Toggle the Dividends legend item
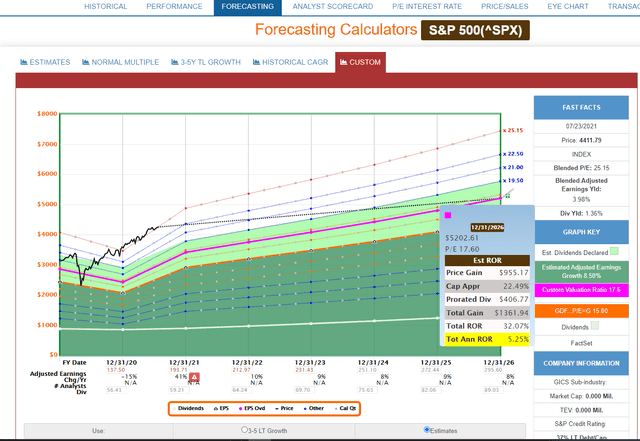This screenshot has height=441, width=640. coord(188,408)
